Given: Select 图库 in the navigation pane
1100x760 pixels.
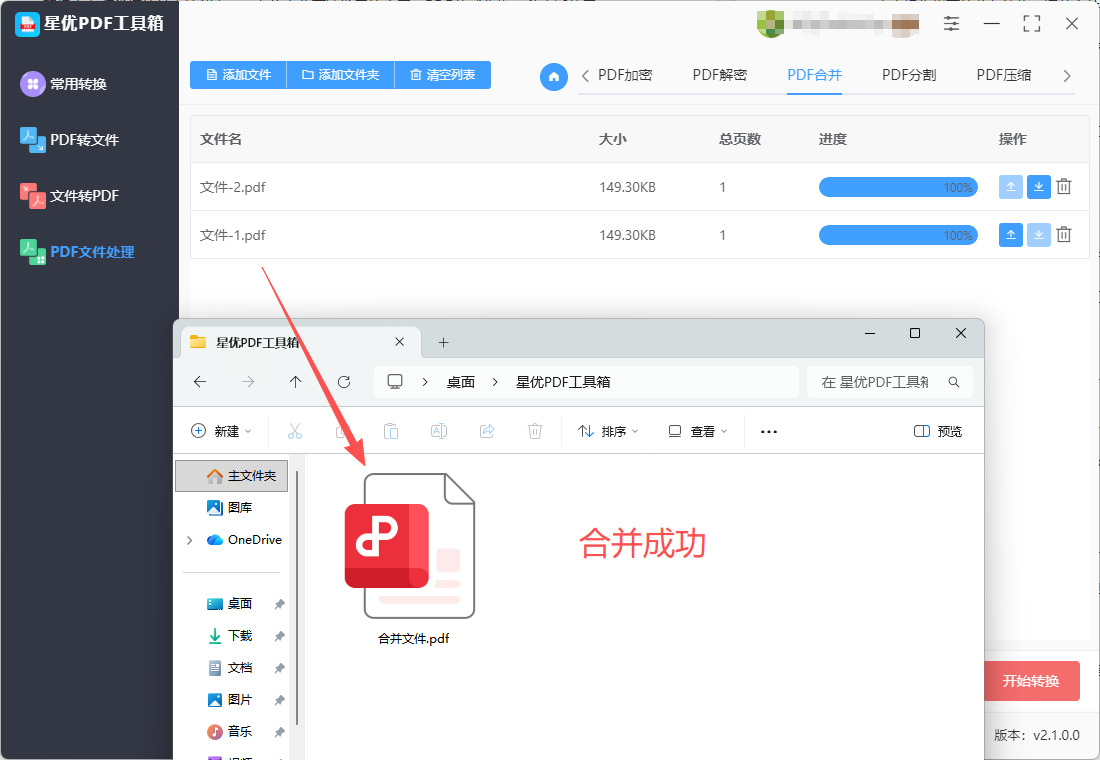Looking at the screenshot, I should [232, 507].
